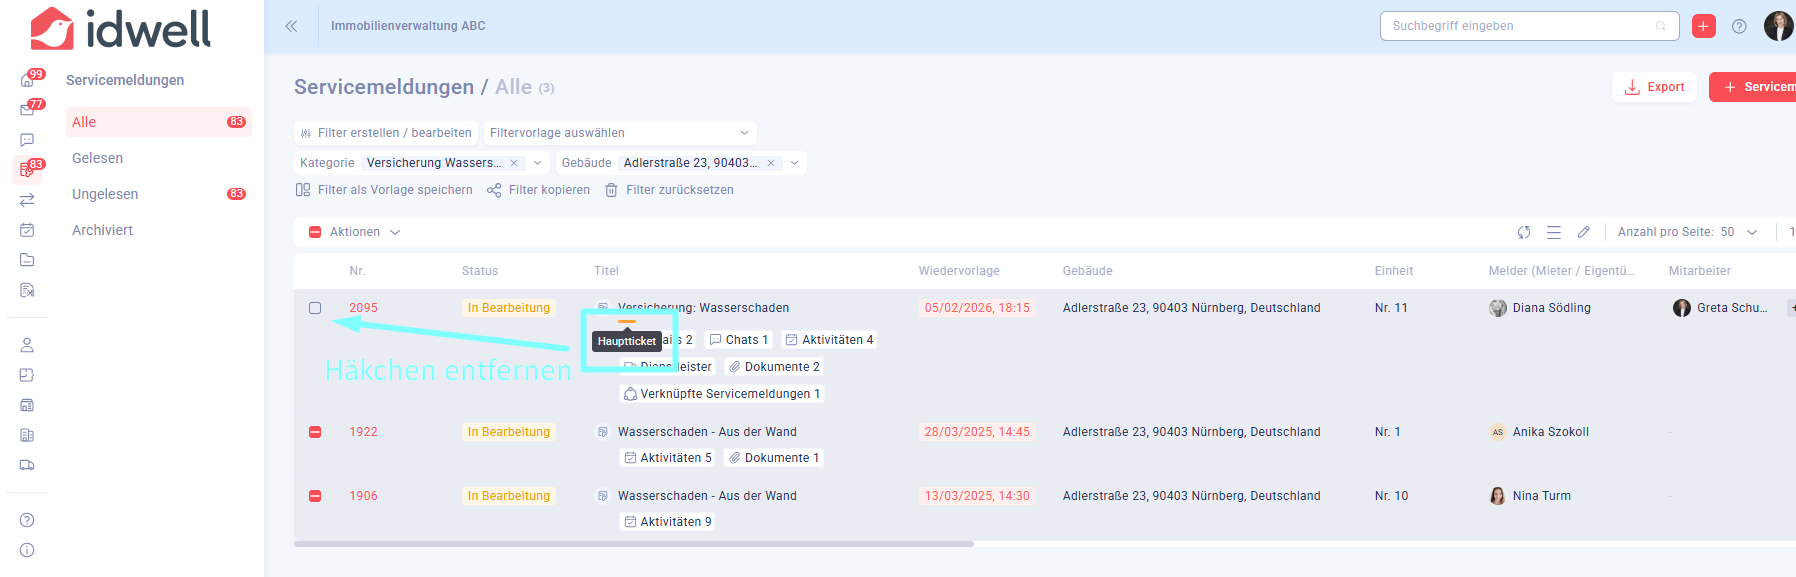
Task: Collapse the sidebar with double chevron
Action: (x=291, y=26)
